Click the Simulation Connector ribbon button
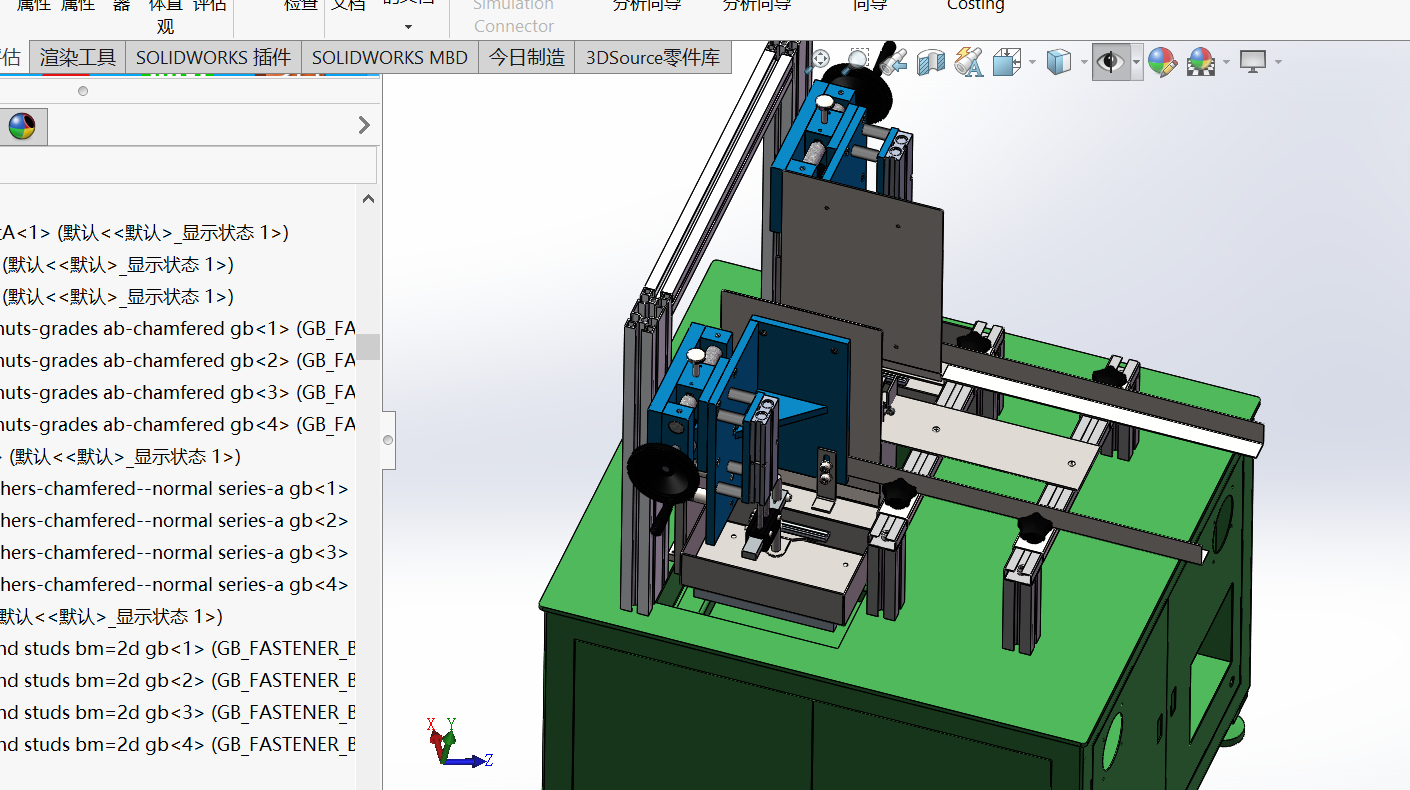 pyautogui.click(x=514, y=15)
